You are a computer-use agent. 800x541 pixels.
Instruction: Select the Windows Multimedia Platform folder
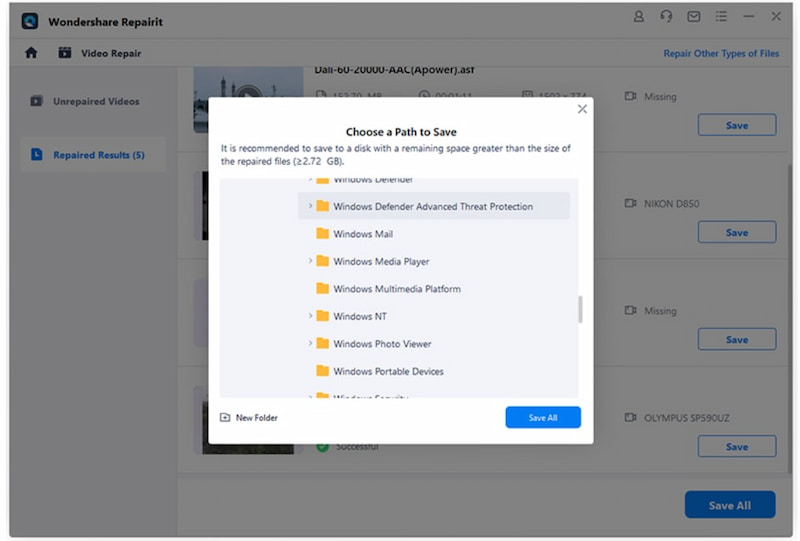tap(396, 289)
